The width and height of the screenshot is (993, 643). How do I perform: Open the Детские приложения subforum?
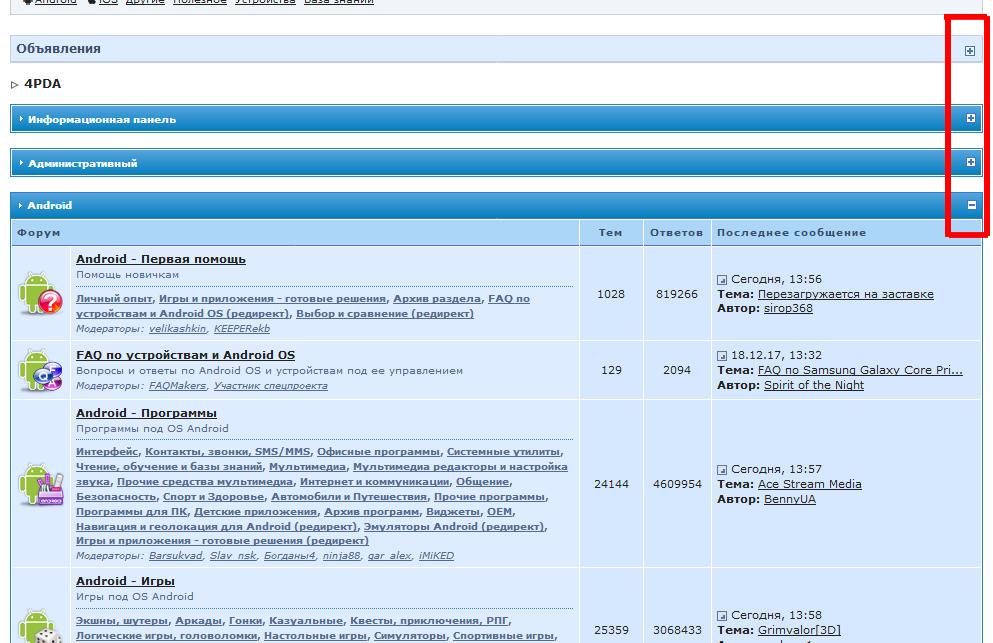pyautogui.click(x=255, y=512)
